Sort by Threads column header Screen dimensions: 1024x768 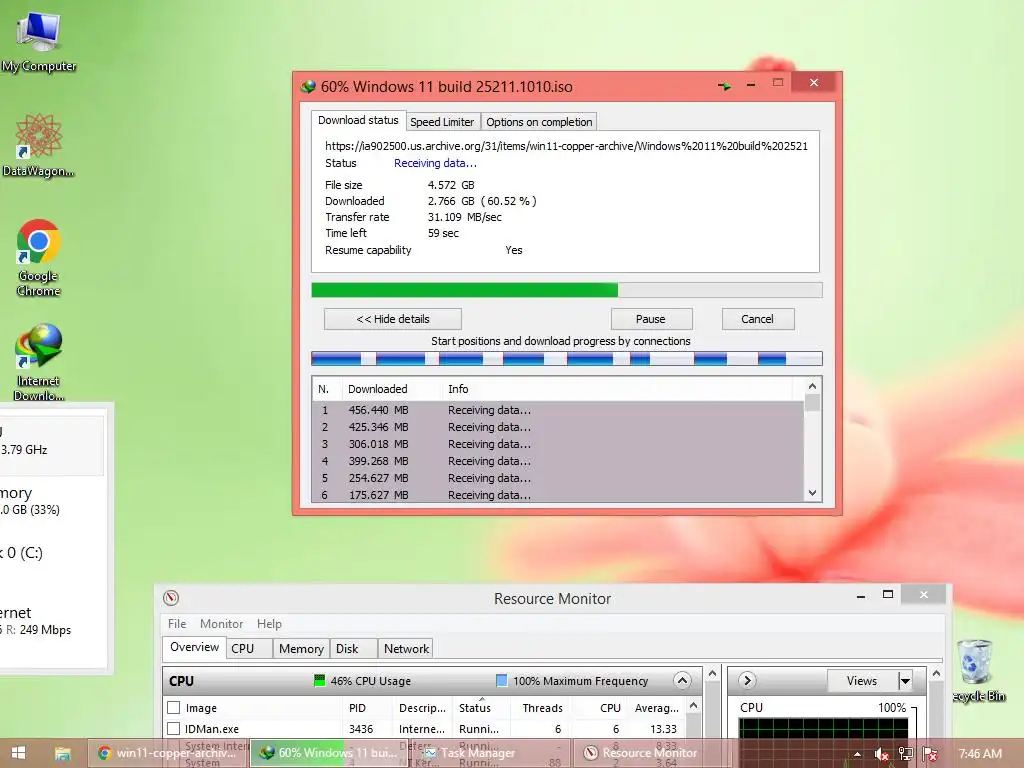coord(542,708)
